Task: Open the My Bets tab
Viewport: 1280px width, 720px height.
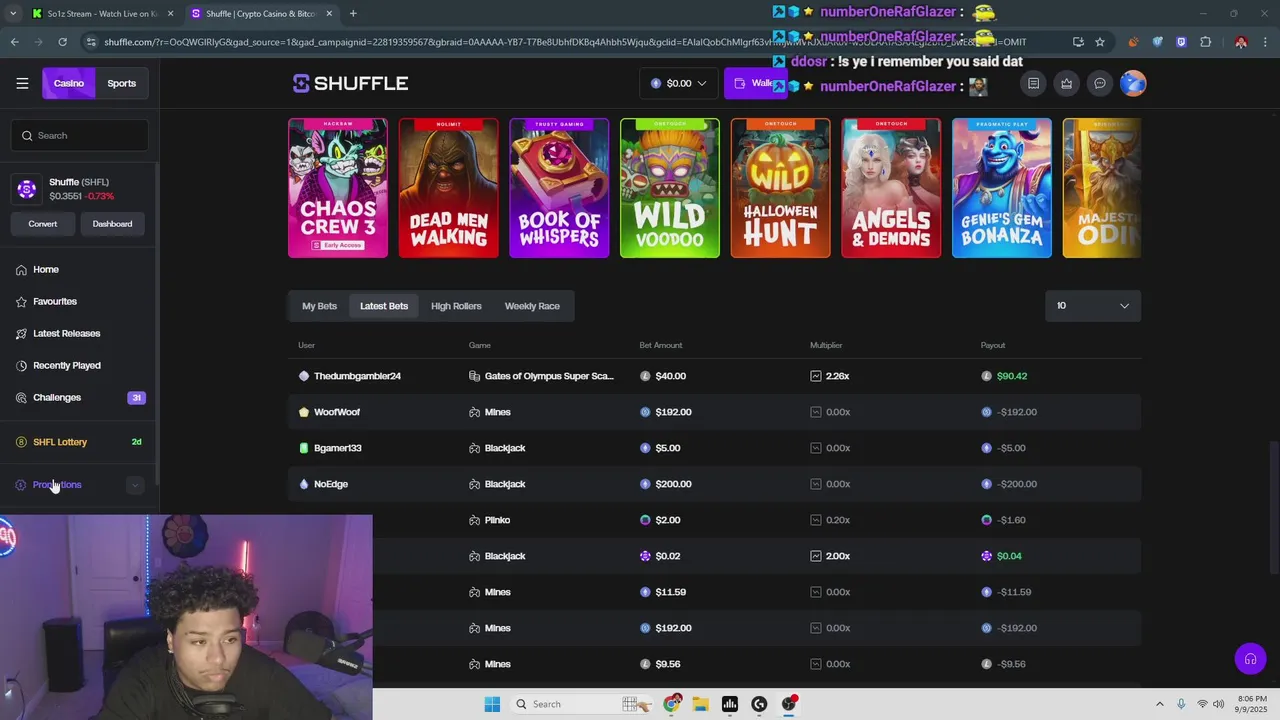Action: pyautogui.click(x=320, y=306)
